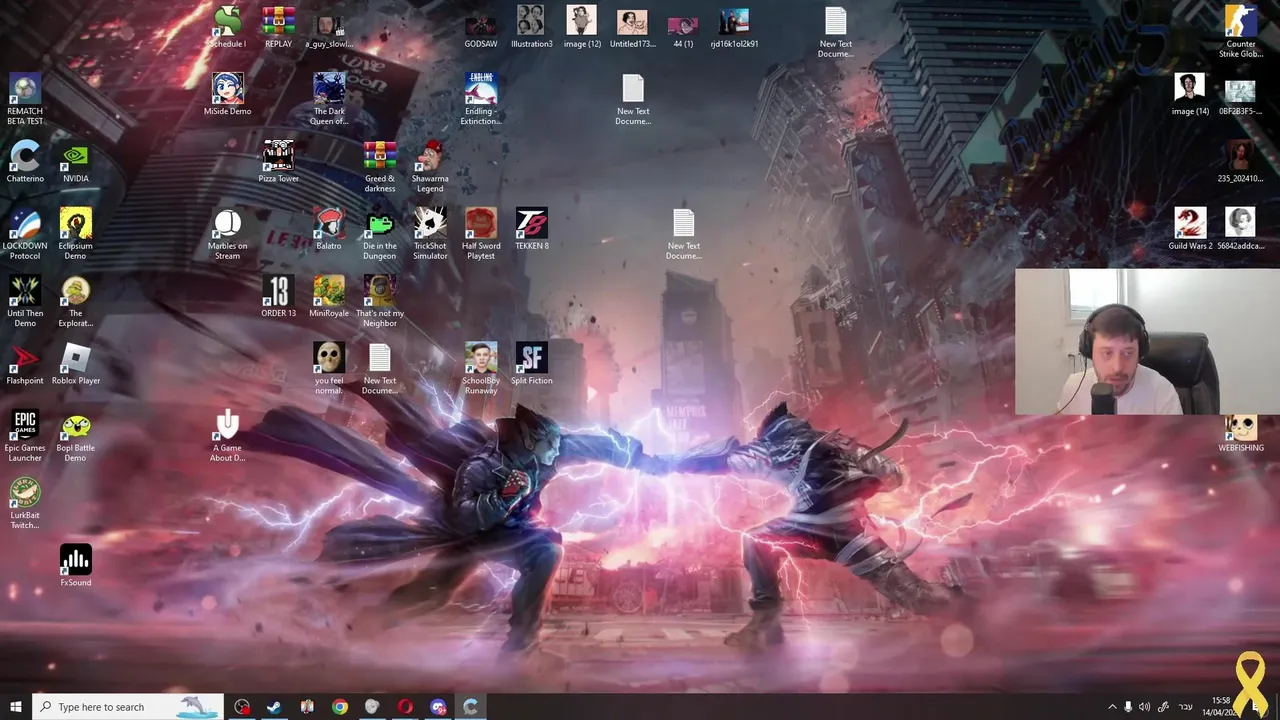
Task: Show hidden system tray icons
Action: click(x=1112, y=707)
